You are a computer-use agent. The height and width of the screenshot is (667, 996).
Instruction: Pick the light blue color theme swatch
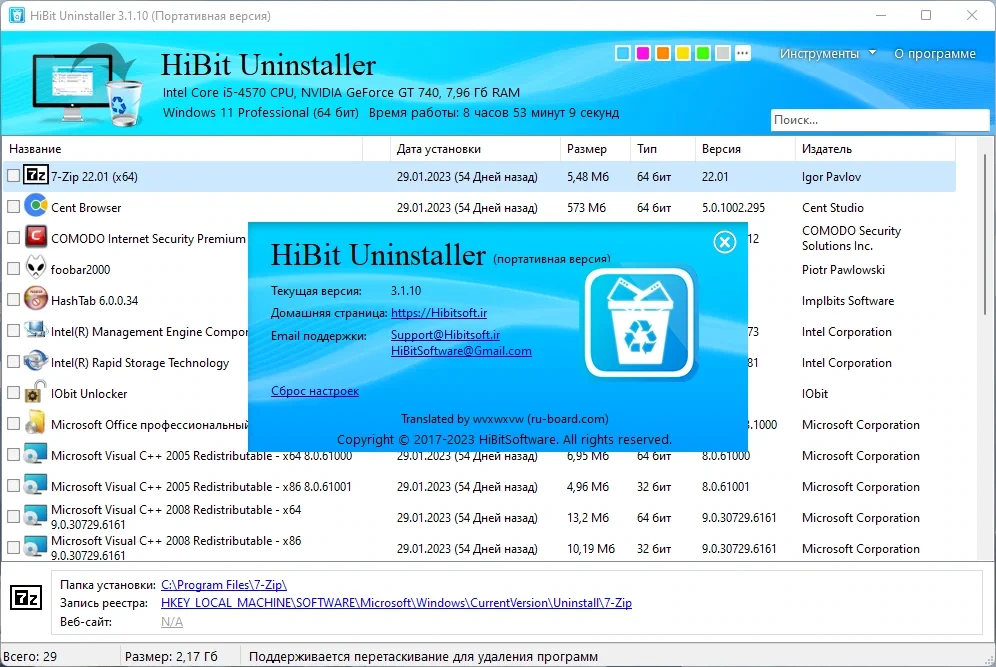pyautogui.click(x=623, y=53)
